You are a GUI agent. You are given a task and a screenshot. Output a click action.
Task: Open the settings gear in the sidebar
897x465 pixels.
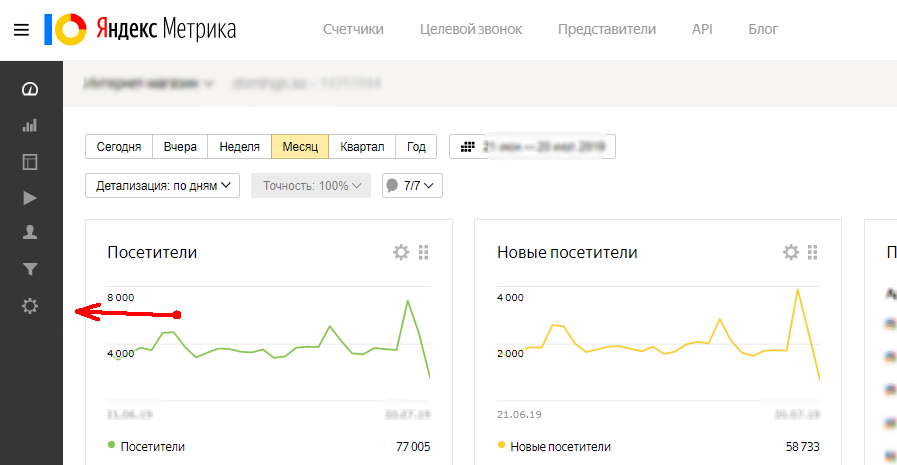point(30,306)
